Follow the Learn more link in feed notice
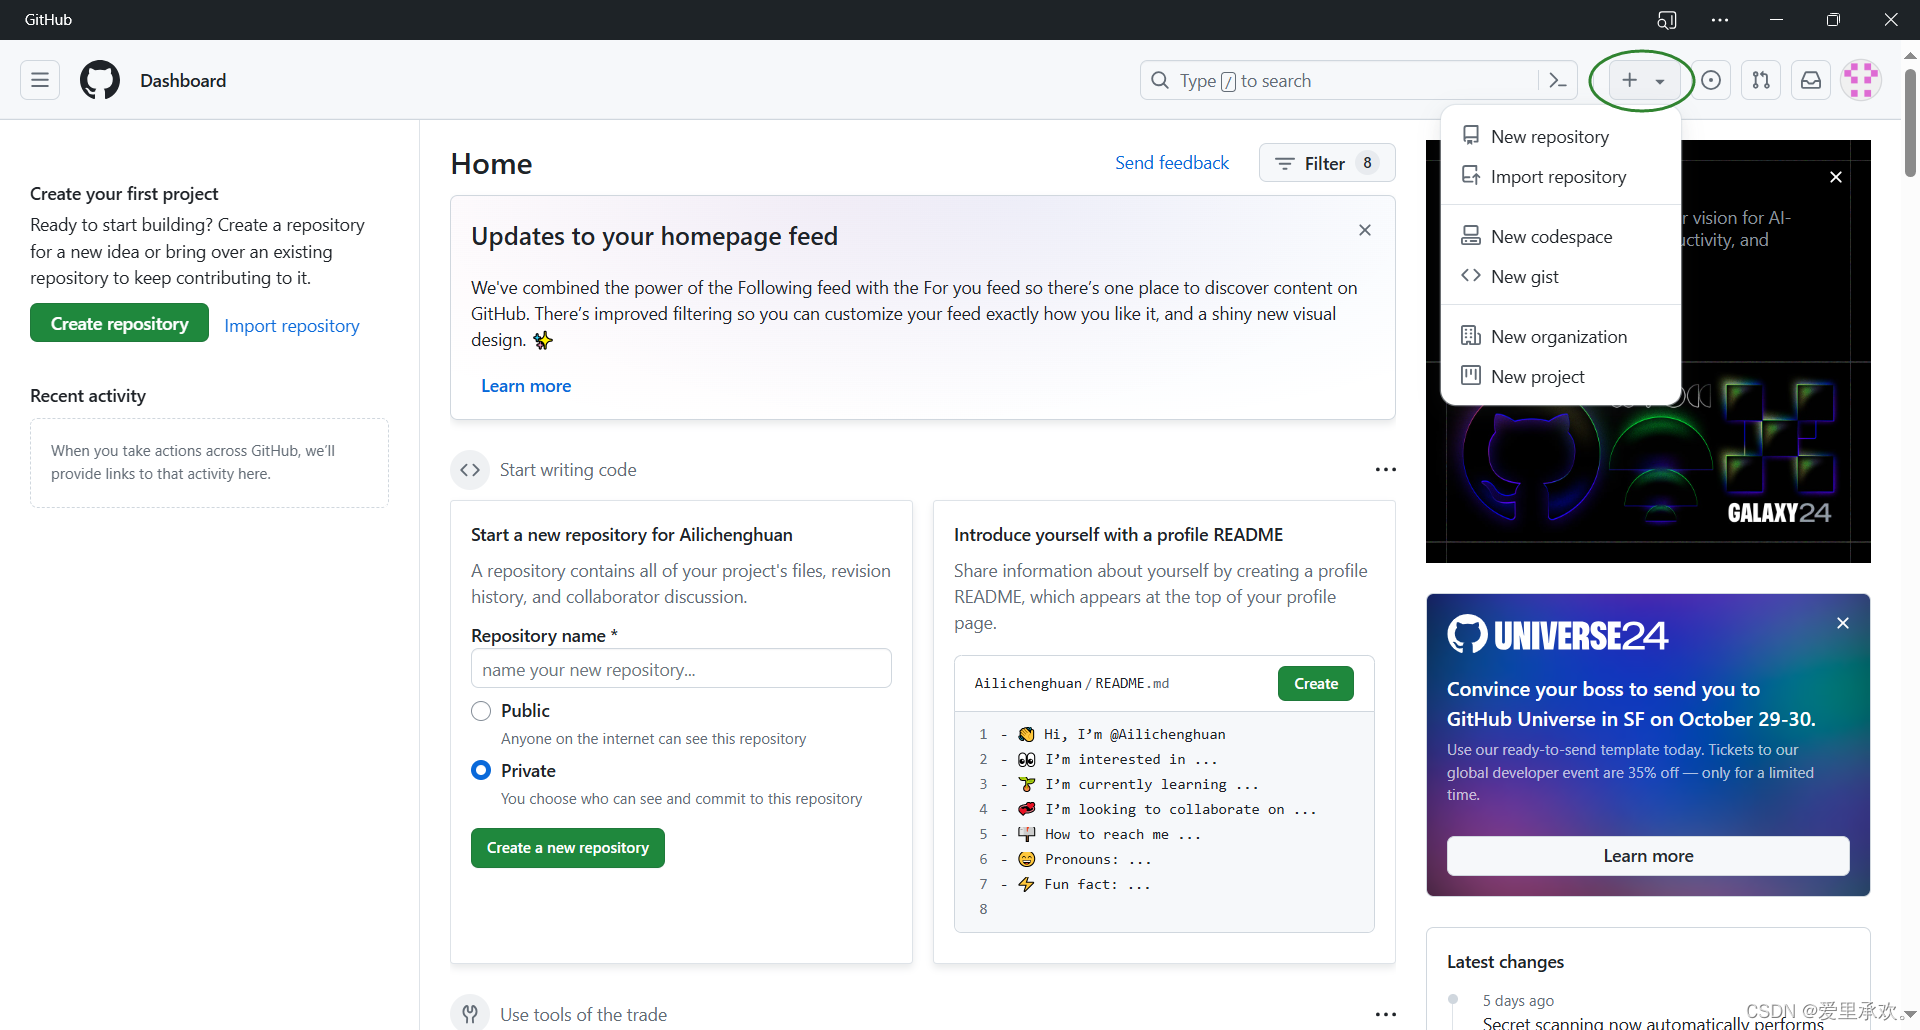This screenshot has width=1920, height=1030. [x=526, y=386]
